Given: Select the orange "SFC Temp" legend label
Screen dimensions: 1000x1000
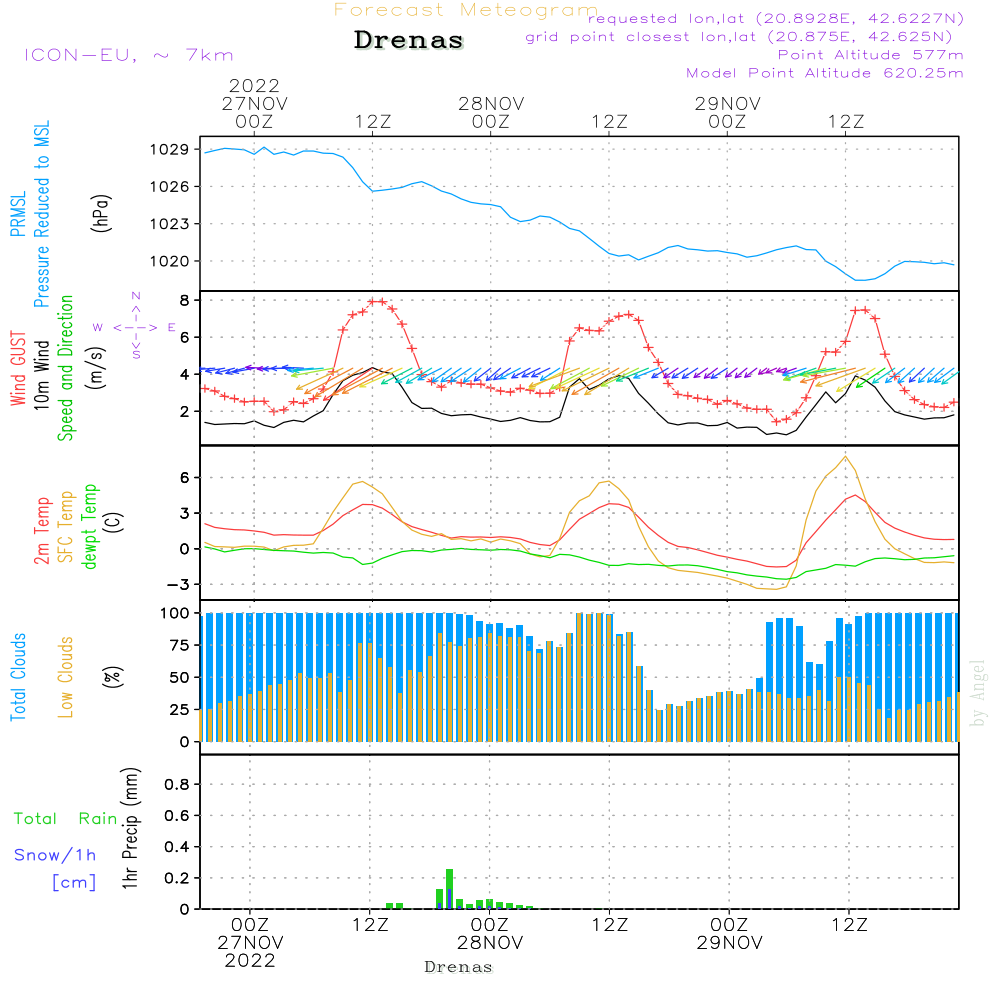Looking at the screenshot, I should coord(65,527).
